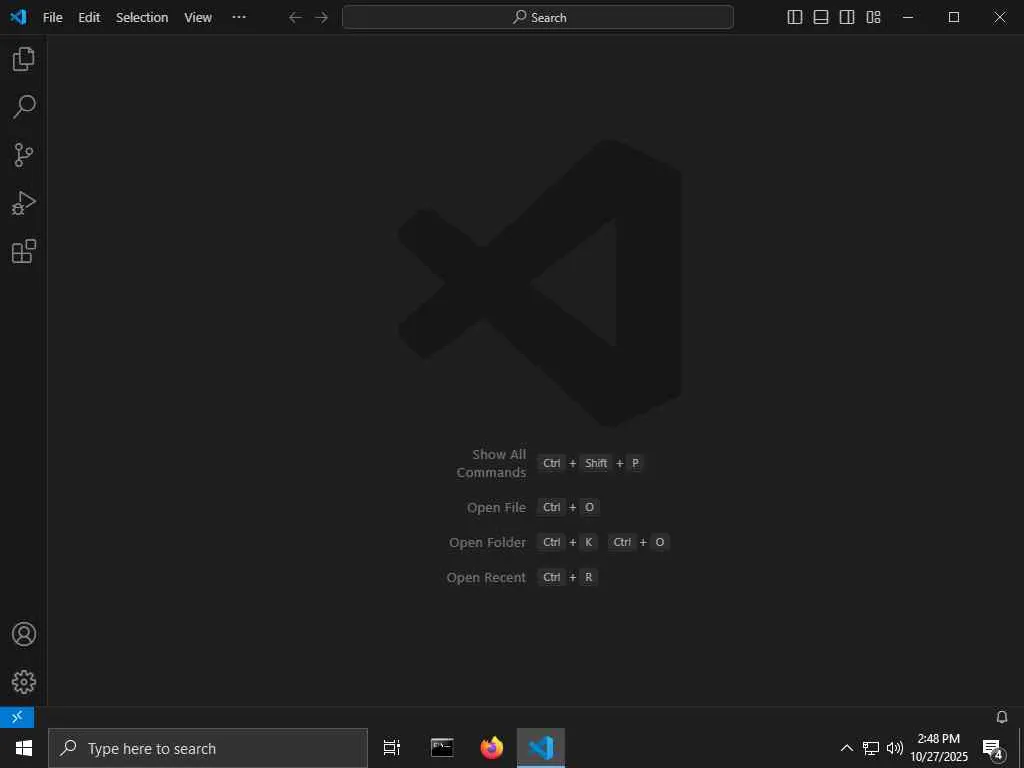Open the View menu
This screenshot has height=768, width=1024.
coord(198,18)
